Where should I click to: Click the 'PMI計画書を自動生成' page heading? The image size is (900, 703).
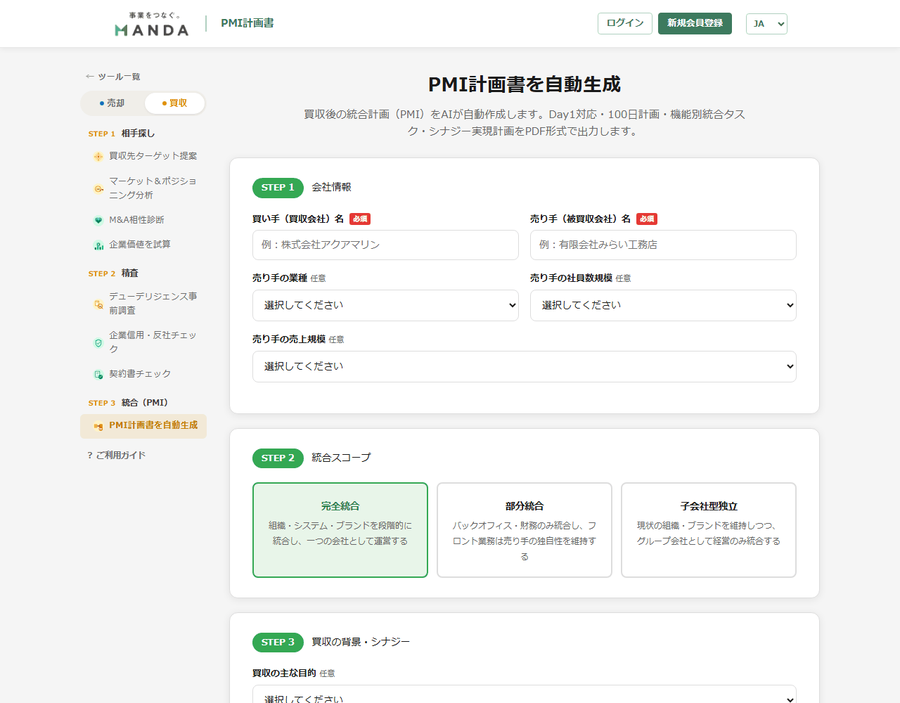524,84
